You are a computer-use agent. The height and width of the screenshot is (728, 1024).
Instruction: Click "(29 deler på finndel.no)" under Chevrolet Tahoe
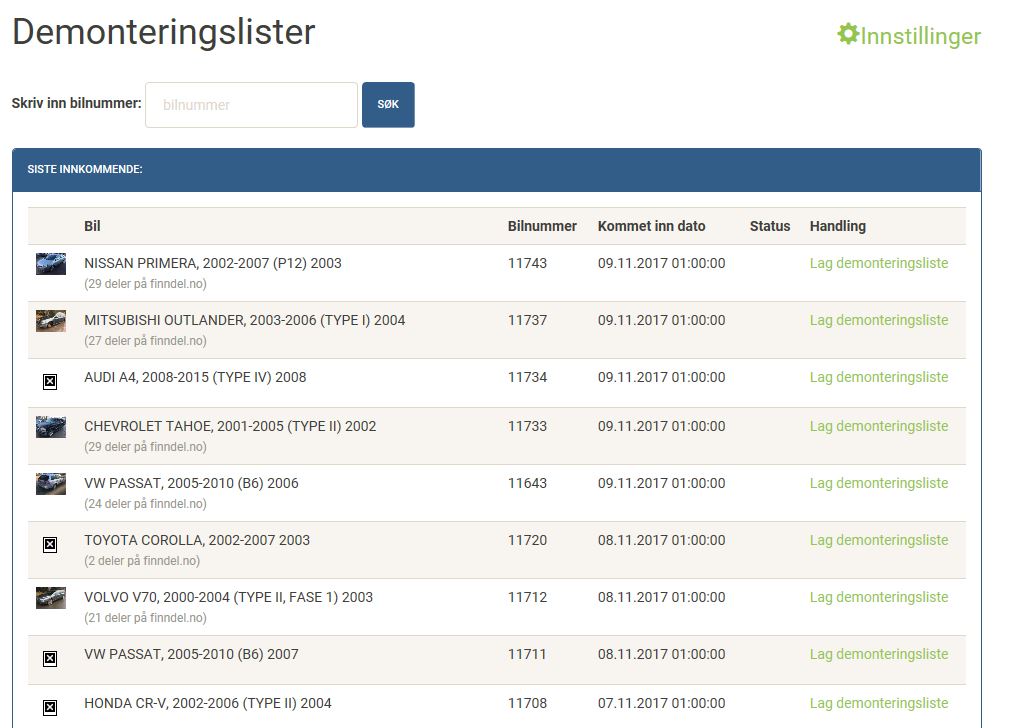point(145,447)
